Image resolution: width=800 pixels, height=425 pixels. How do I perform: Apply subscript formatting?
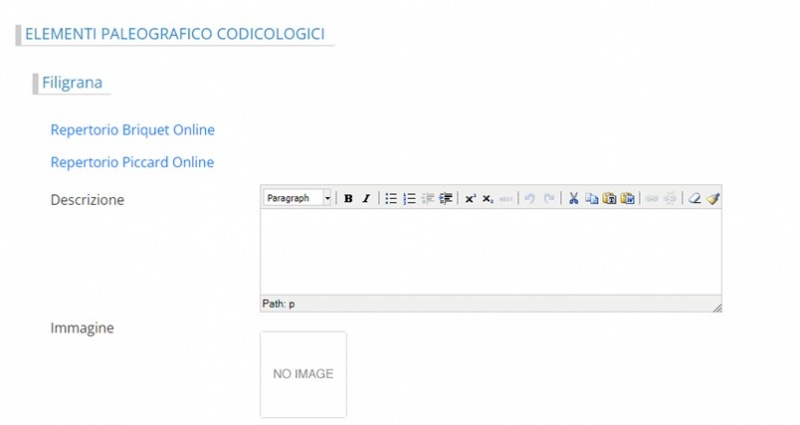[488, 199]
